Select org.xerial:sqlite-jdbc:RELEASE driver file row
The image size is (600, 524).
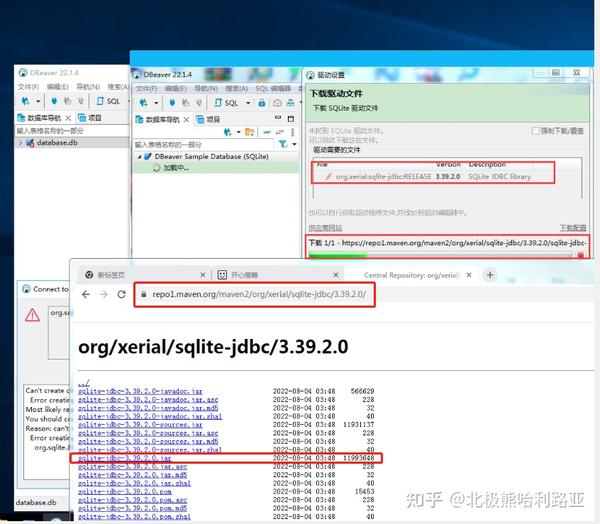[x=432, y=176]
